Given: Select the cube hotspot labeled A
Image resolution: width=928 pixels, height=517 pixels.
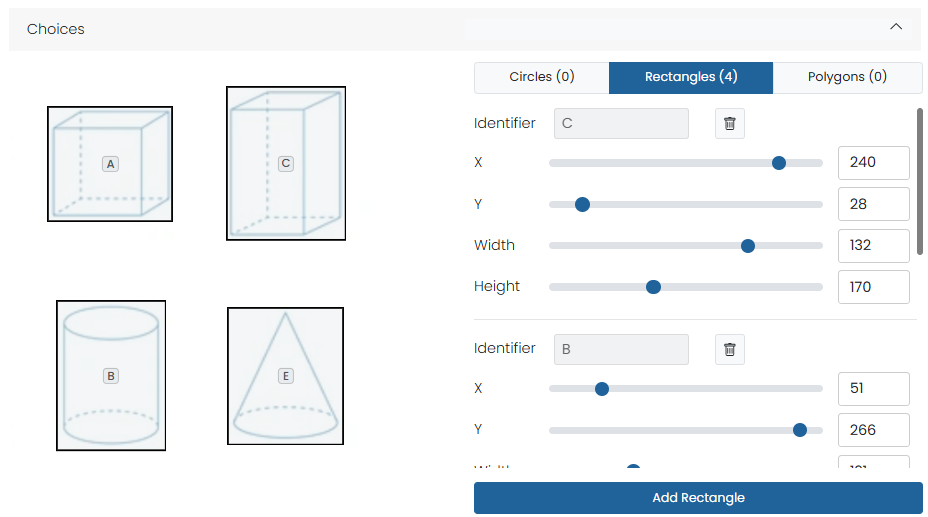Looking at the screenshot, I should pyautogui.click(x=110, y=164).
